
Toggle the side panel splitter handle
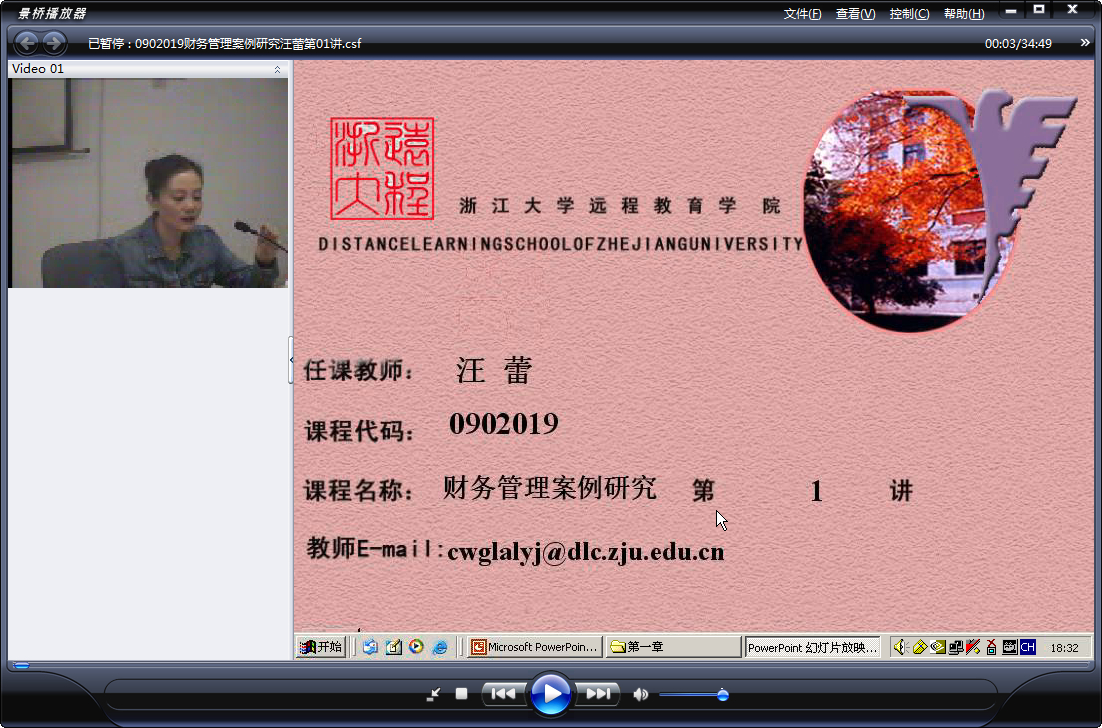(x=291, y=360)
